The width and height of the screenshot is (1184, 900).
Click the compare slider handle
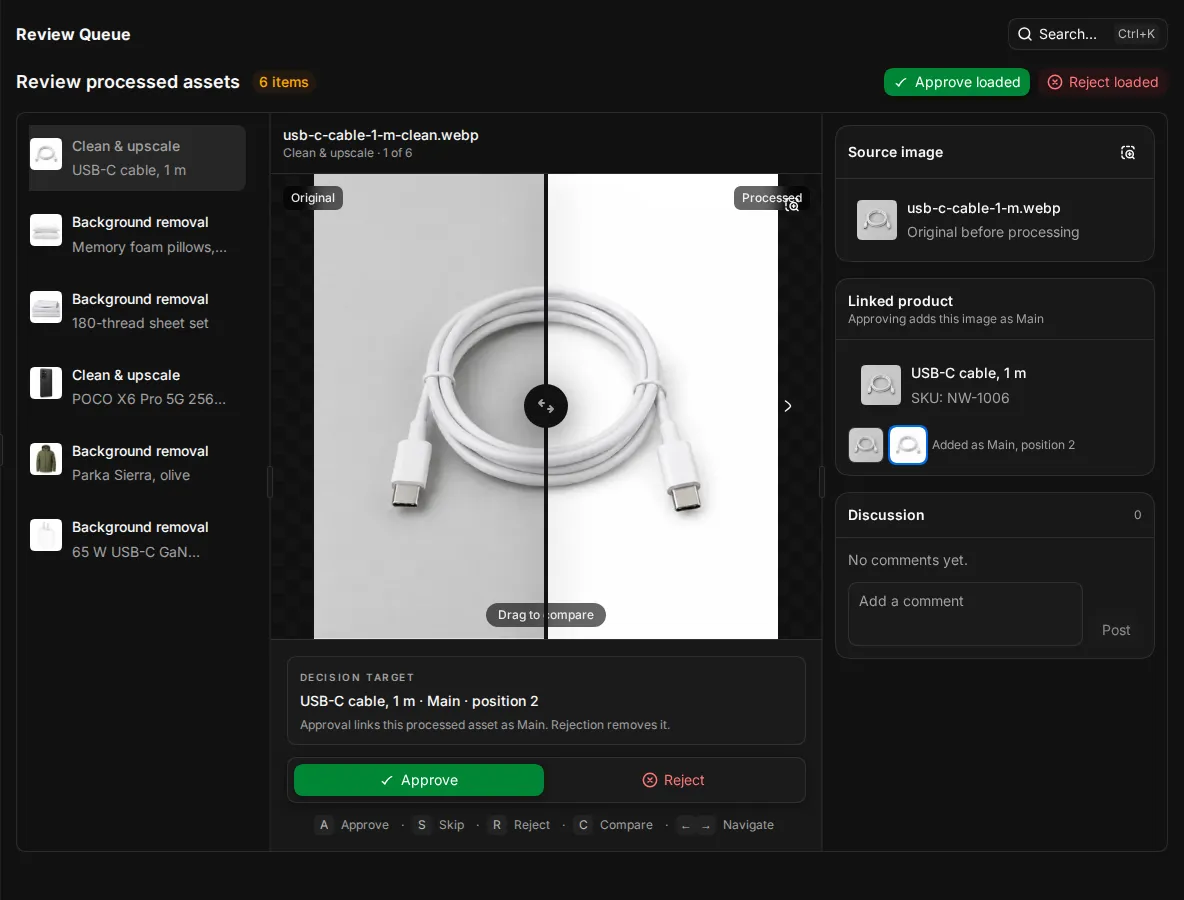pos(546,406)
